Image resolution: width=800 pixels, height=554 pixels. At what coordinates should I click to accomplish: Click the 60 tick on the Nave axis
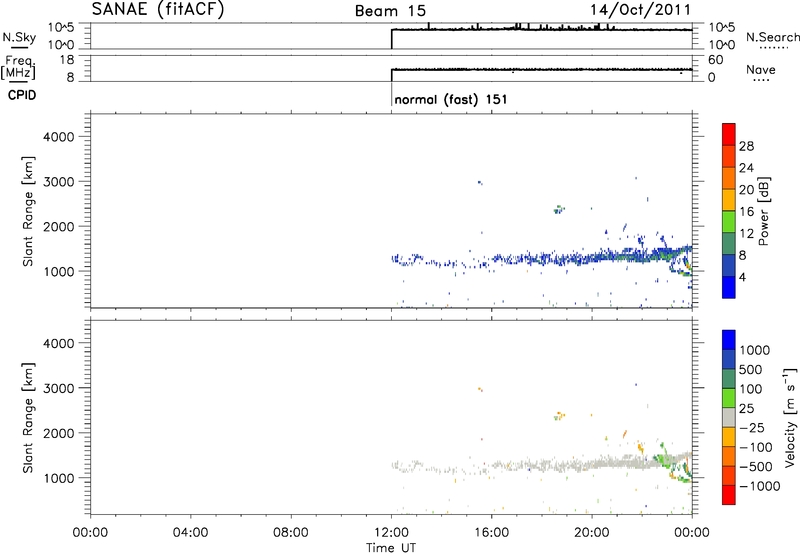pyautogui.click(x=716, y=60)
